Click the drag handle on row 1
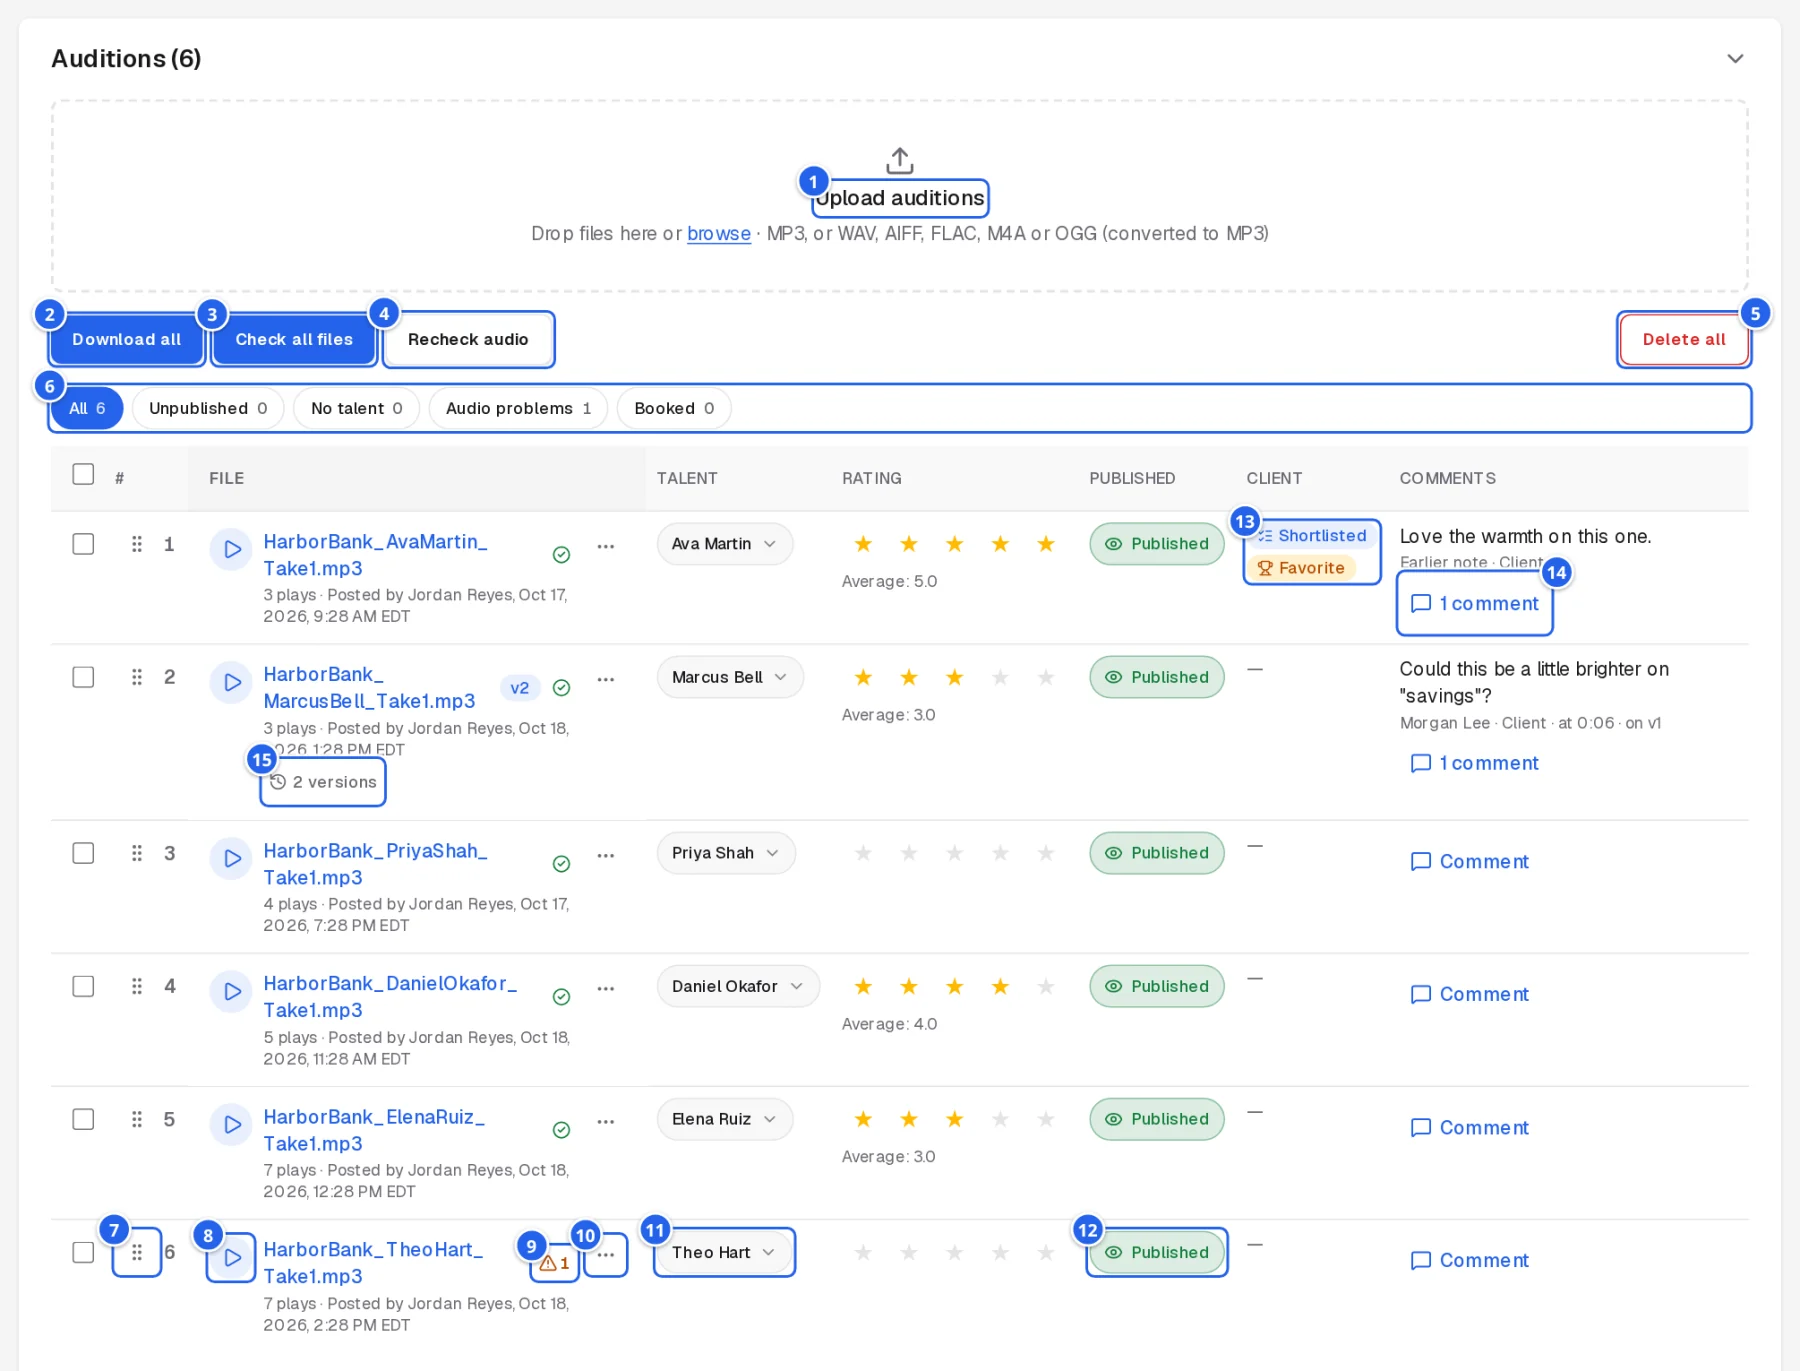This screenshot has height=1371, width=1800. tap(137, 544)
